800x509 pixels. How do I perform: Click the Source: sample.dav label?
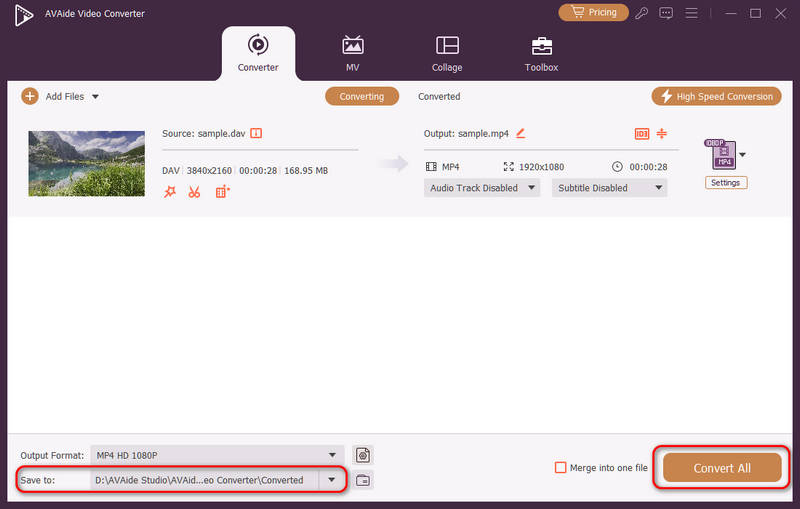(x=204, y=133)
